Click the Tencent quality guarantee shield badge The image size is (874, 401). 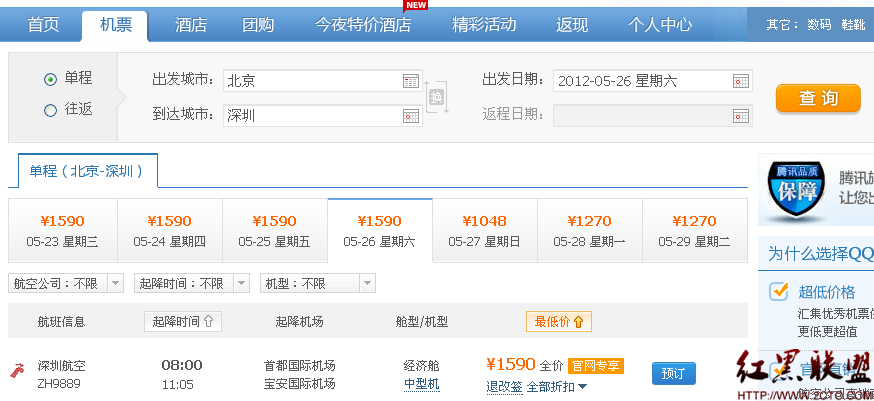point(795,190)
